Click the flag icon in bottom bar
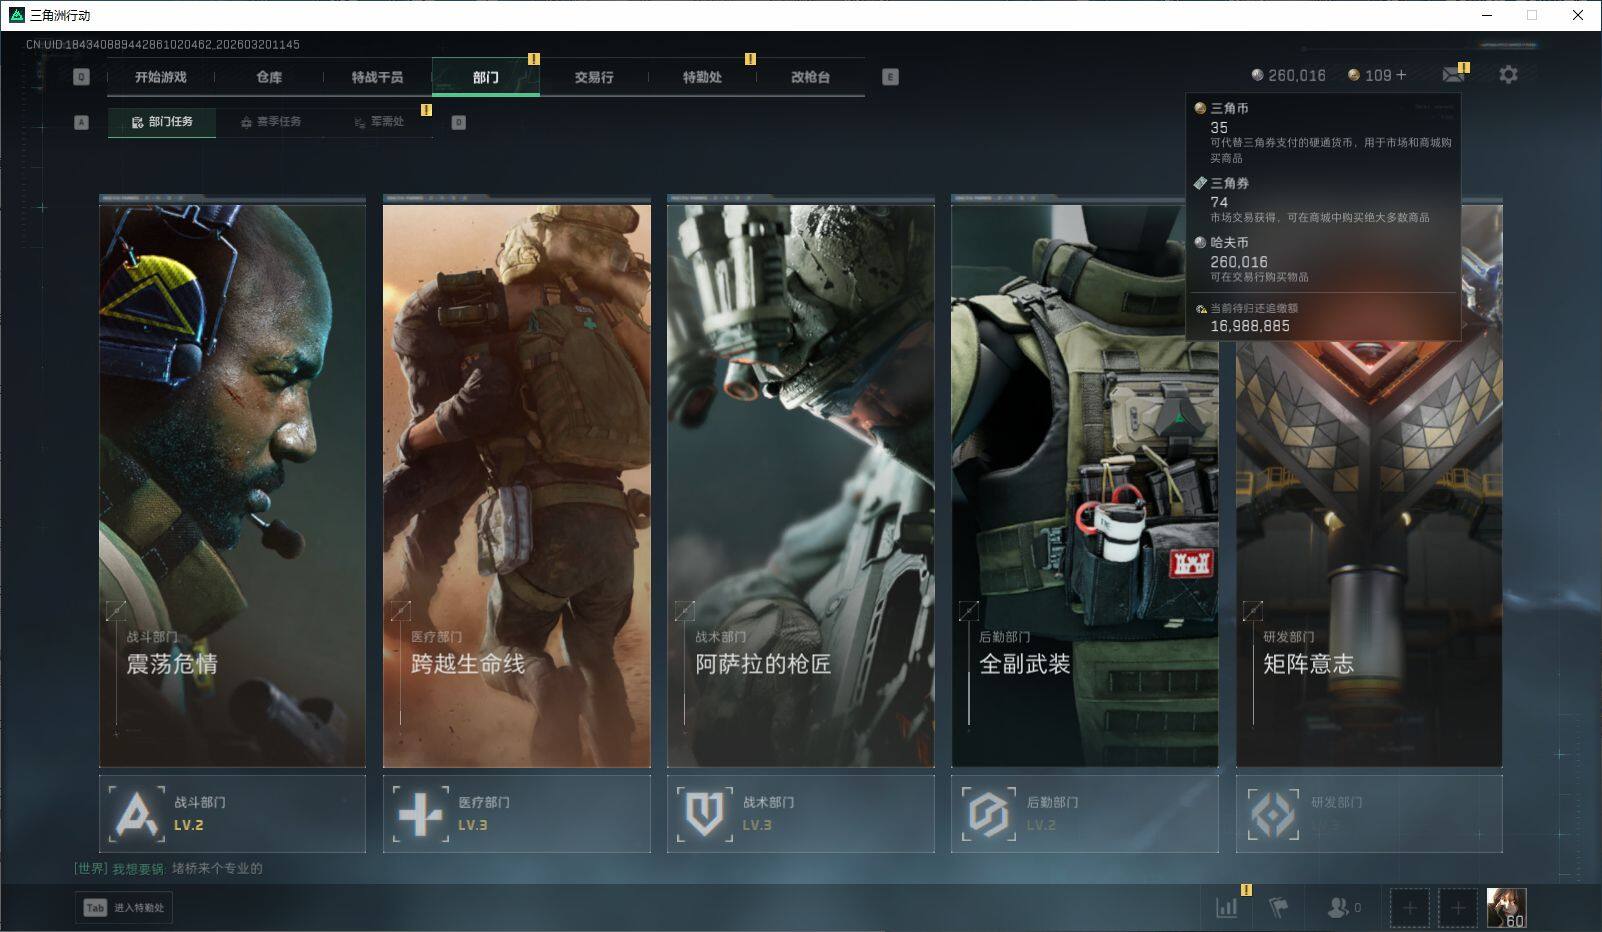 point(1278,907)
